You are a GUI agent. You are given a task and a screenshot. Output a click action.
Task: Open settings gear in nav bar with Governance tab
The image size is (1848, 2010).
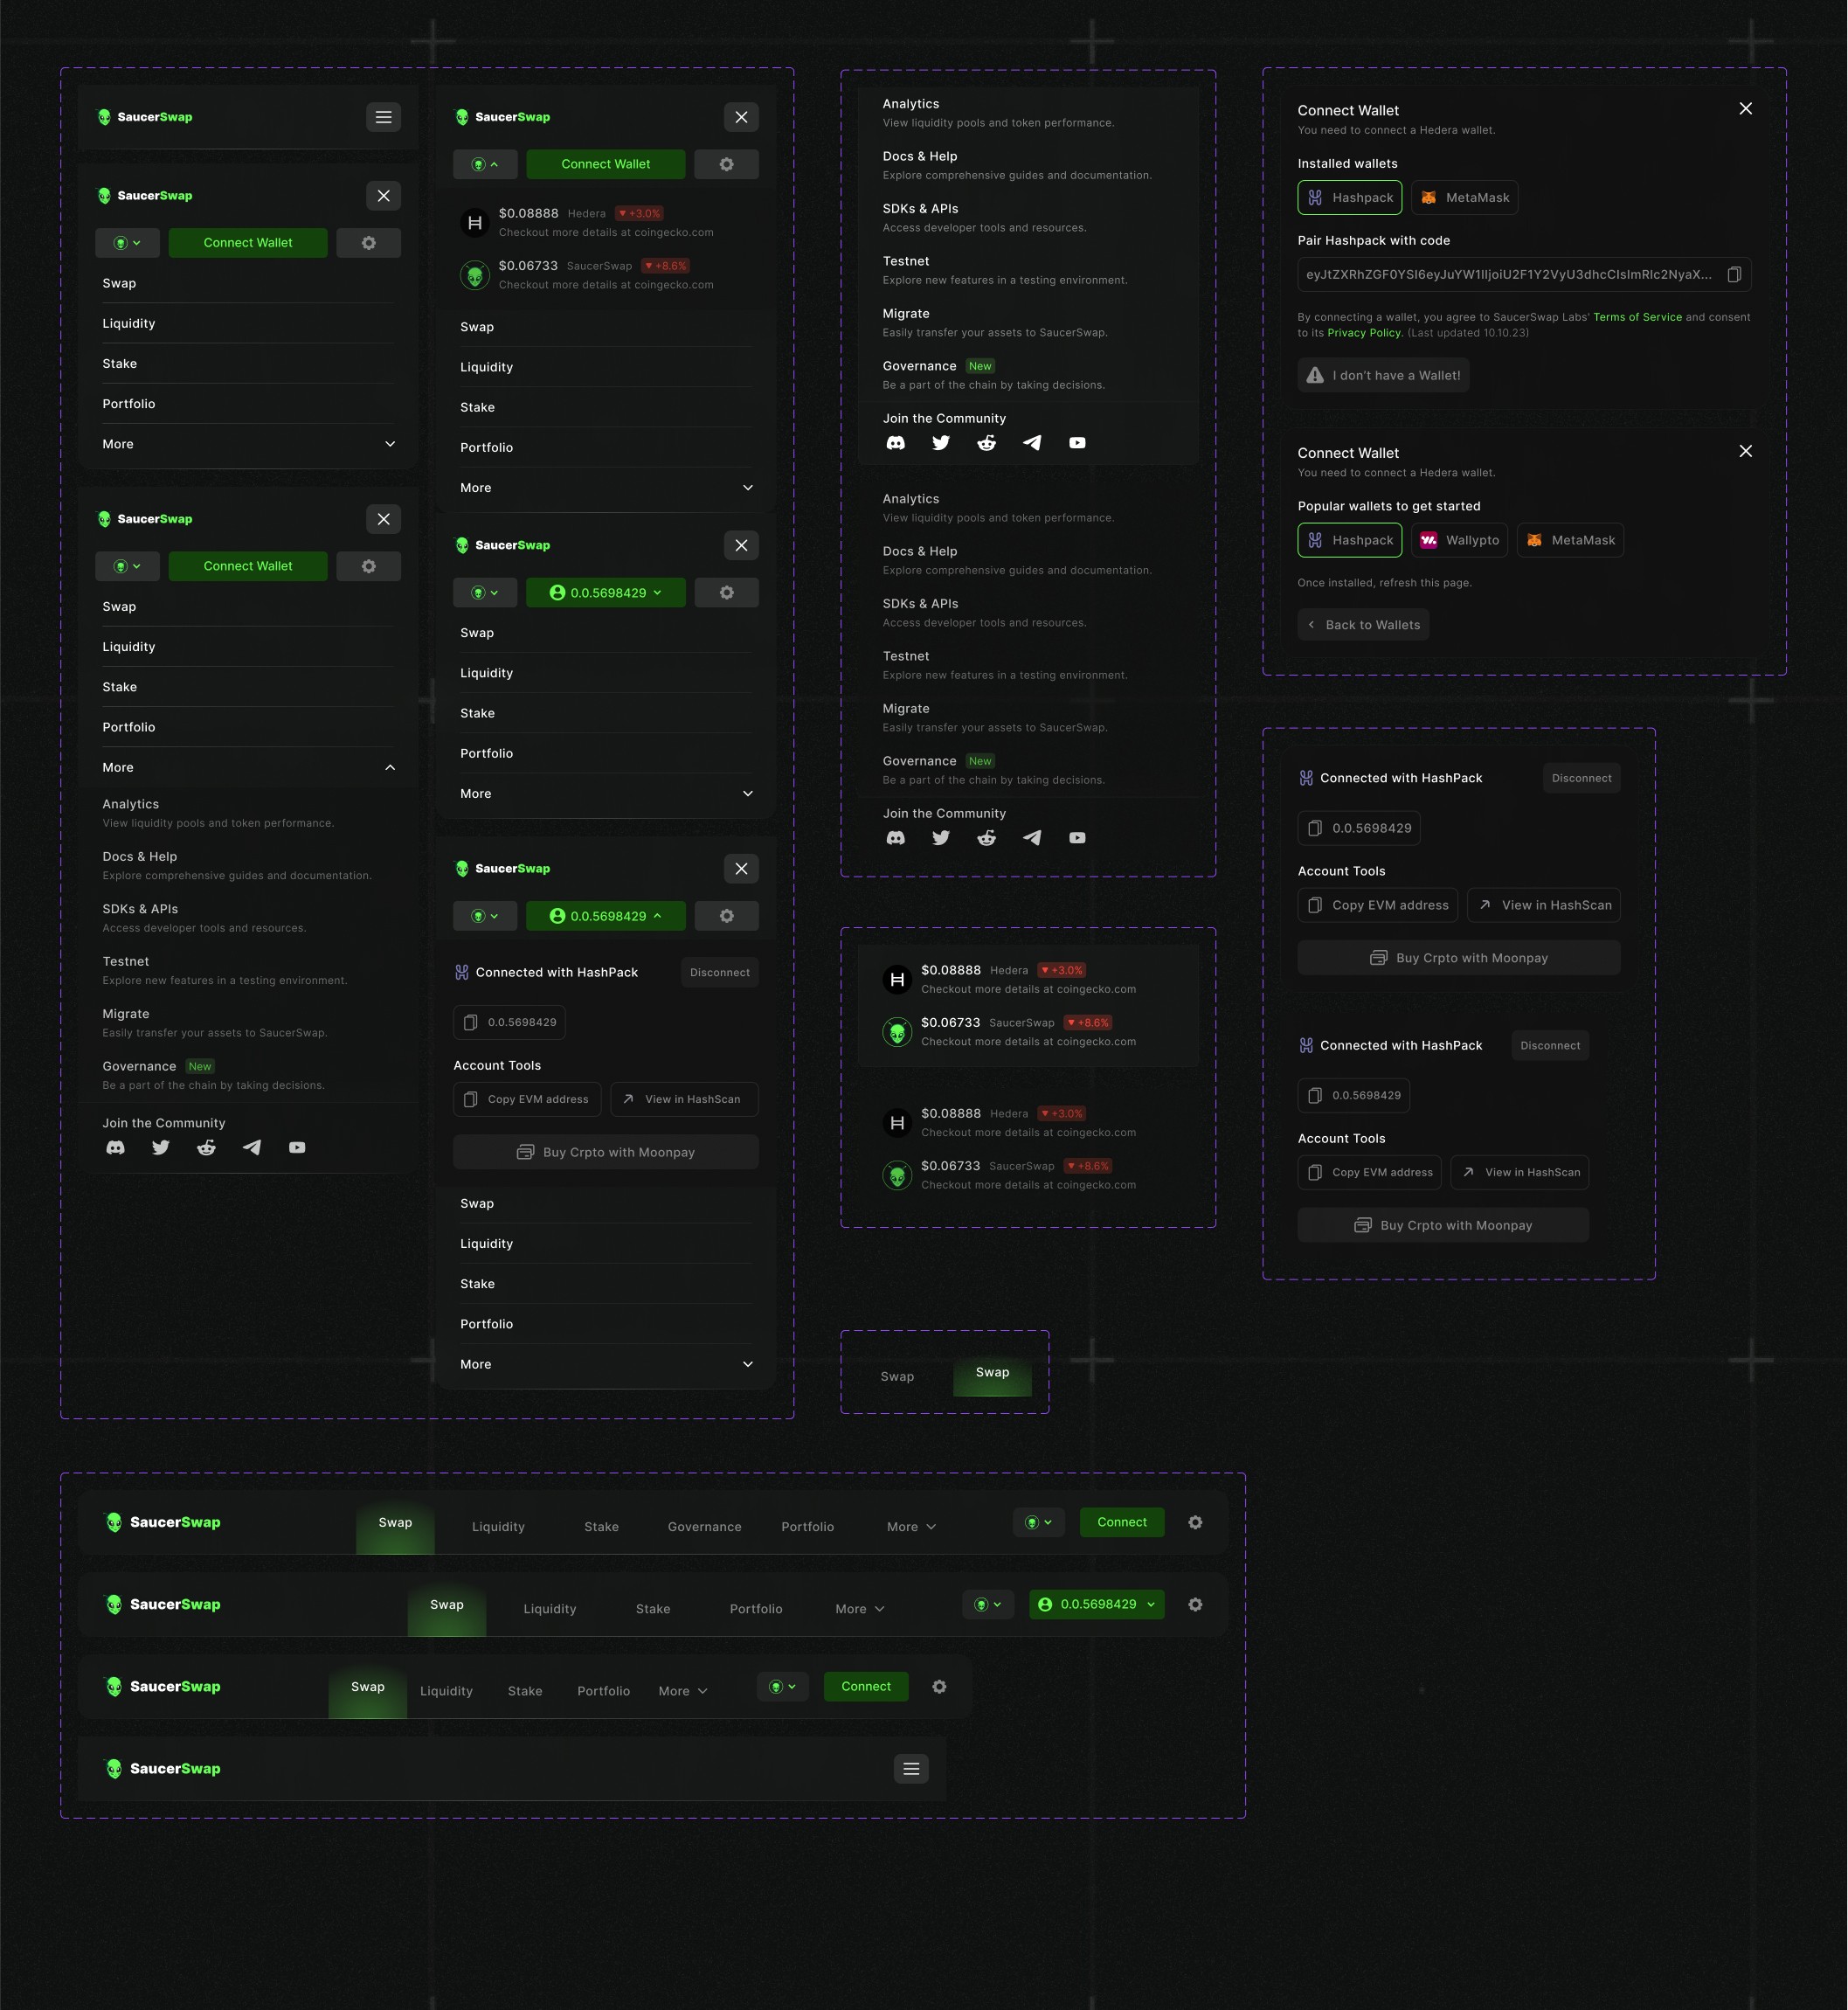[x=1195, y=1523]
